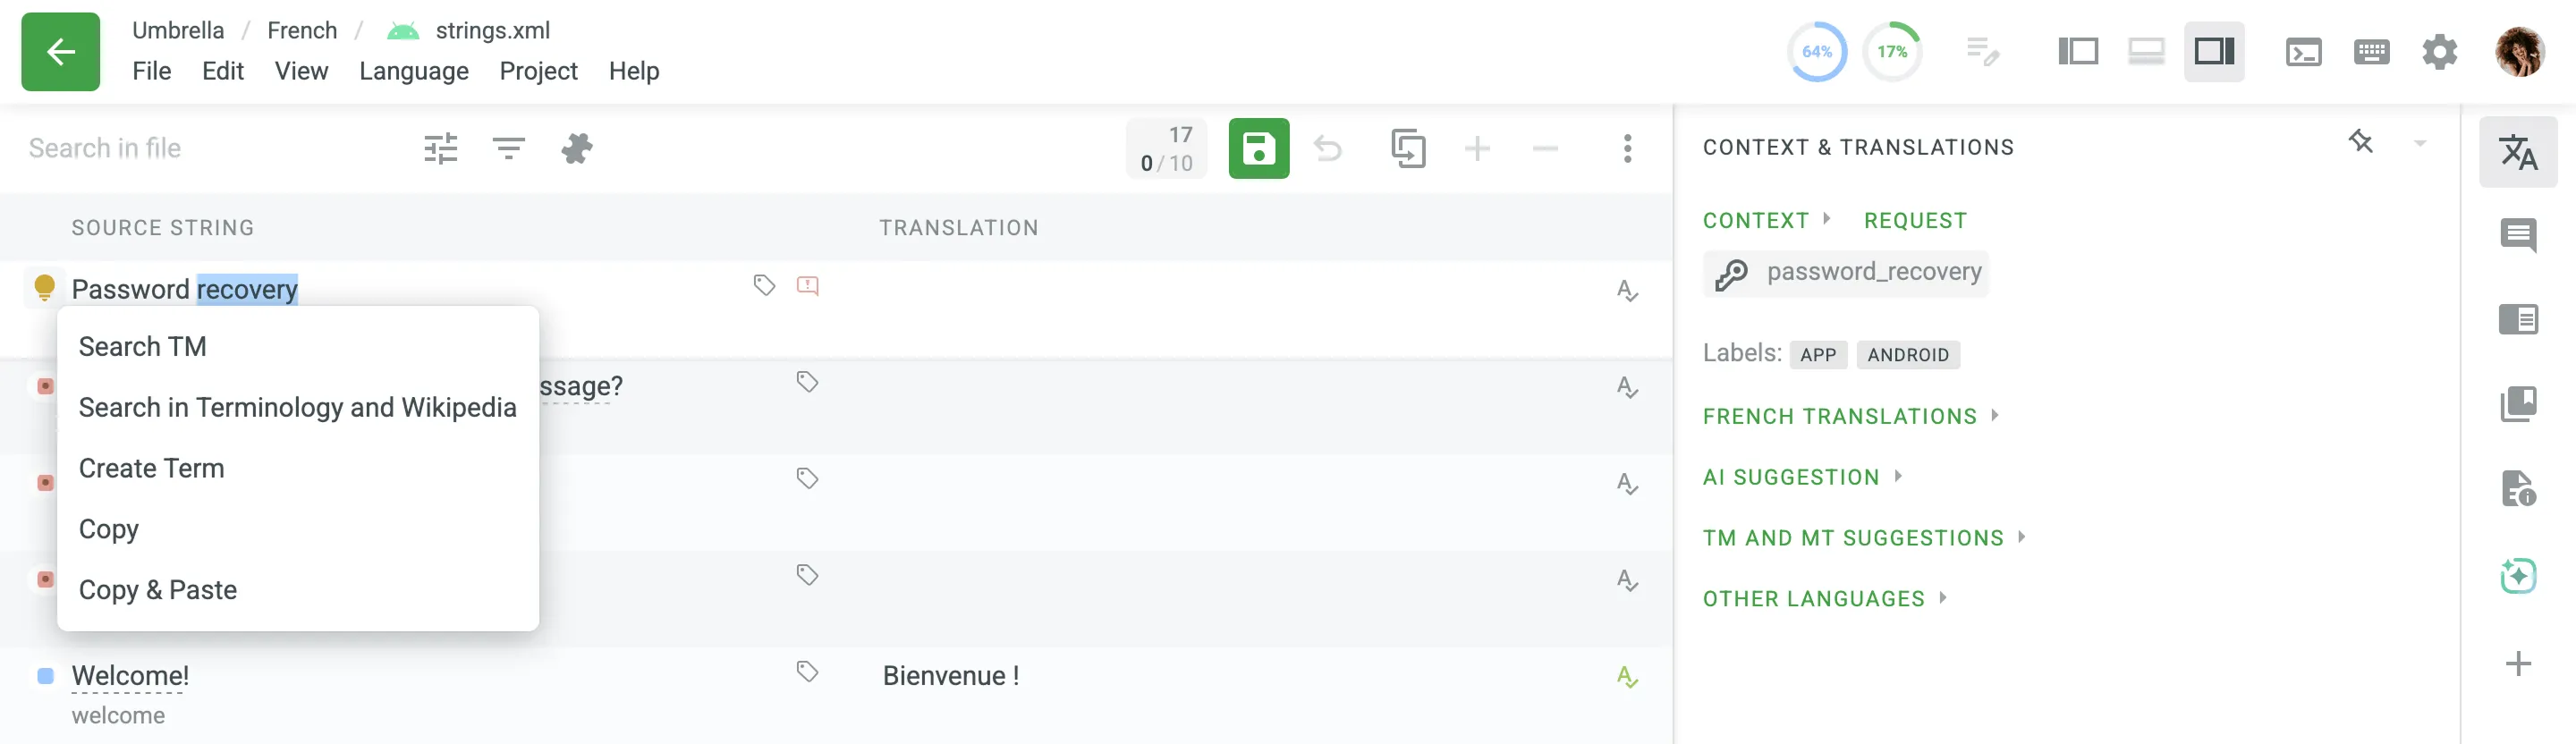Click the AI assistant sparkle icon
The height and width of the screenshot is (744, 2576).
coord(2517,576)
